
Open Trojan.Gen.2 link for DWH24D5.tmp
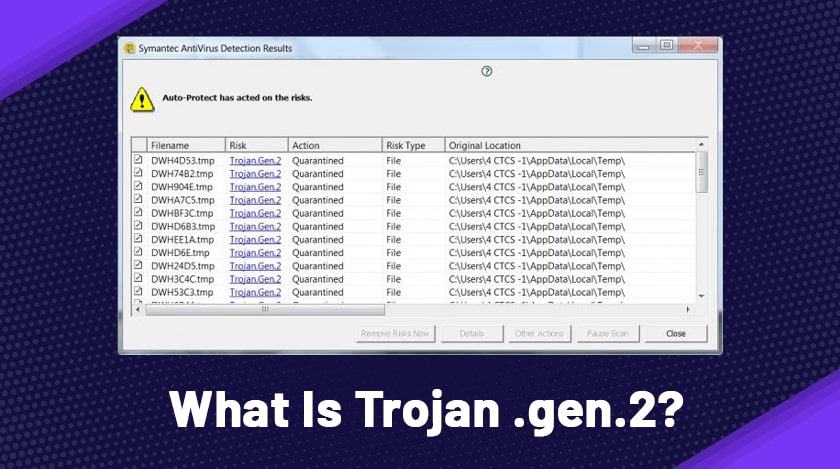(x=255, y=266)
